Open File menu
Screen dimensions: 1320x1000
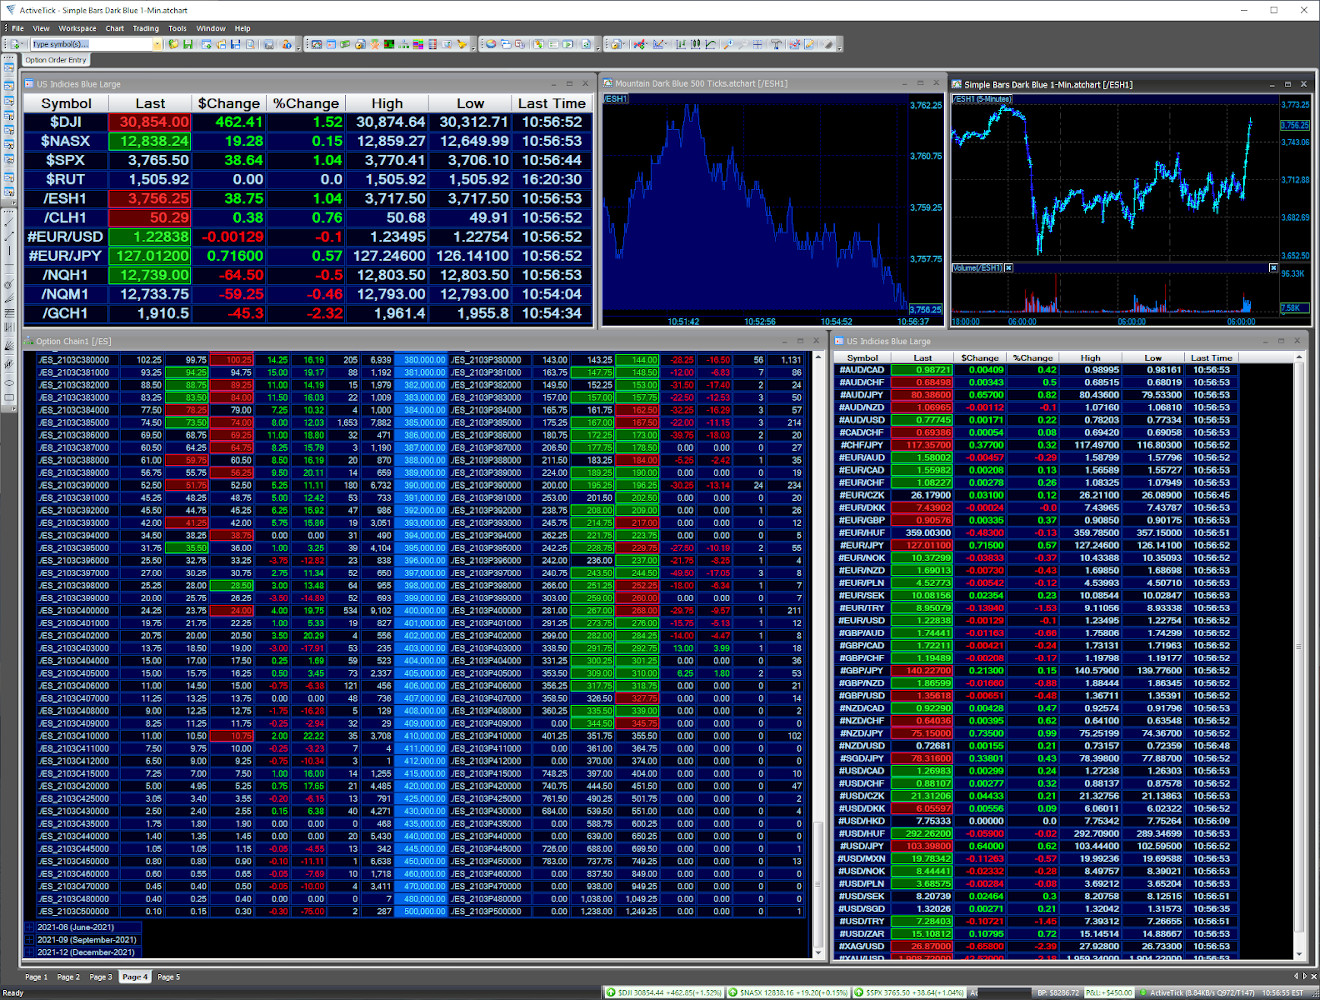[x=18, y=28]
